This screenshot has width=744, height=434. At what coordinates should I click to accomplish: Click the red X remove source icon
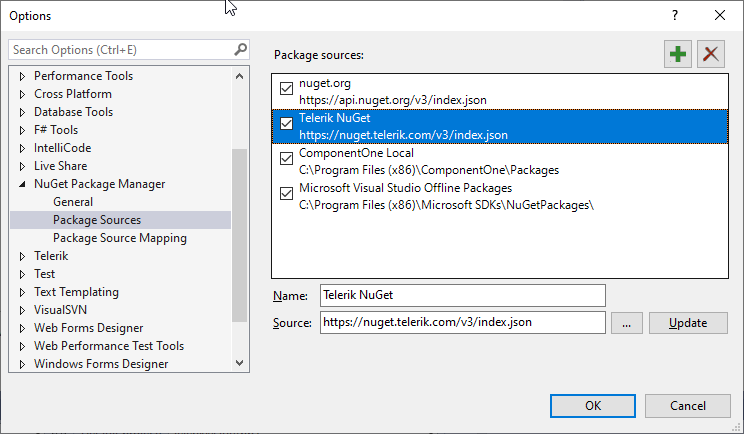711,54
